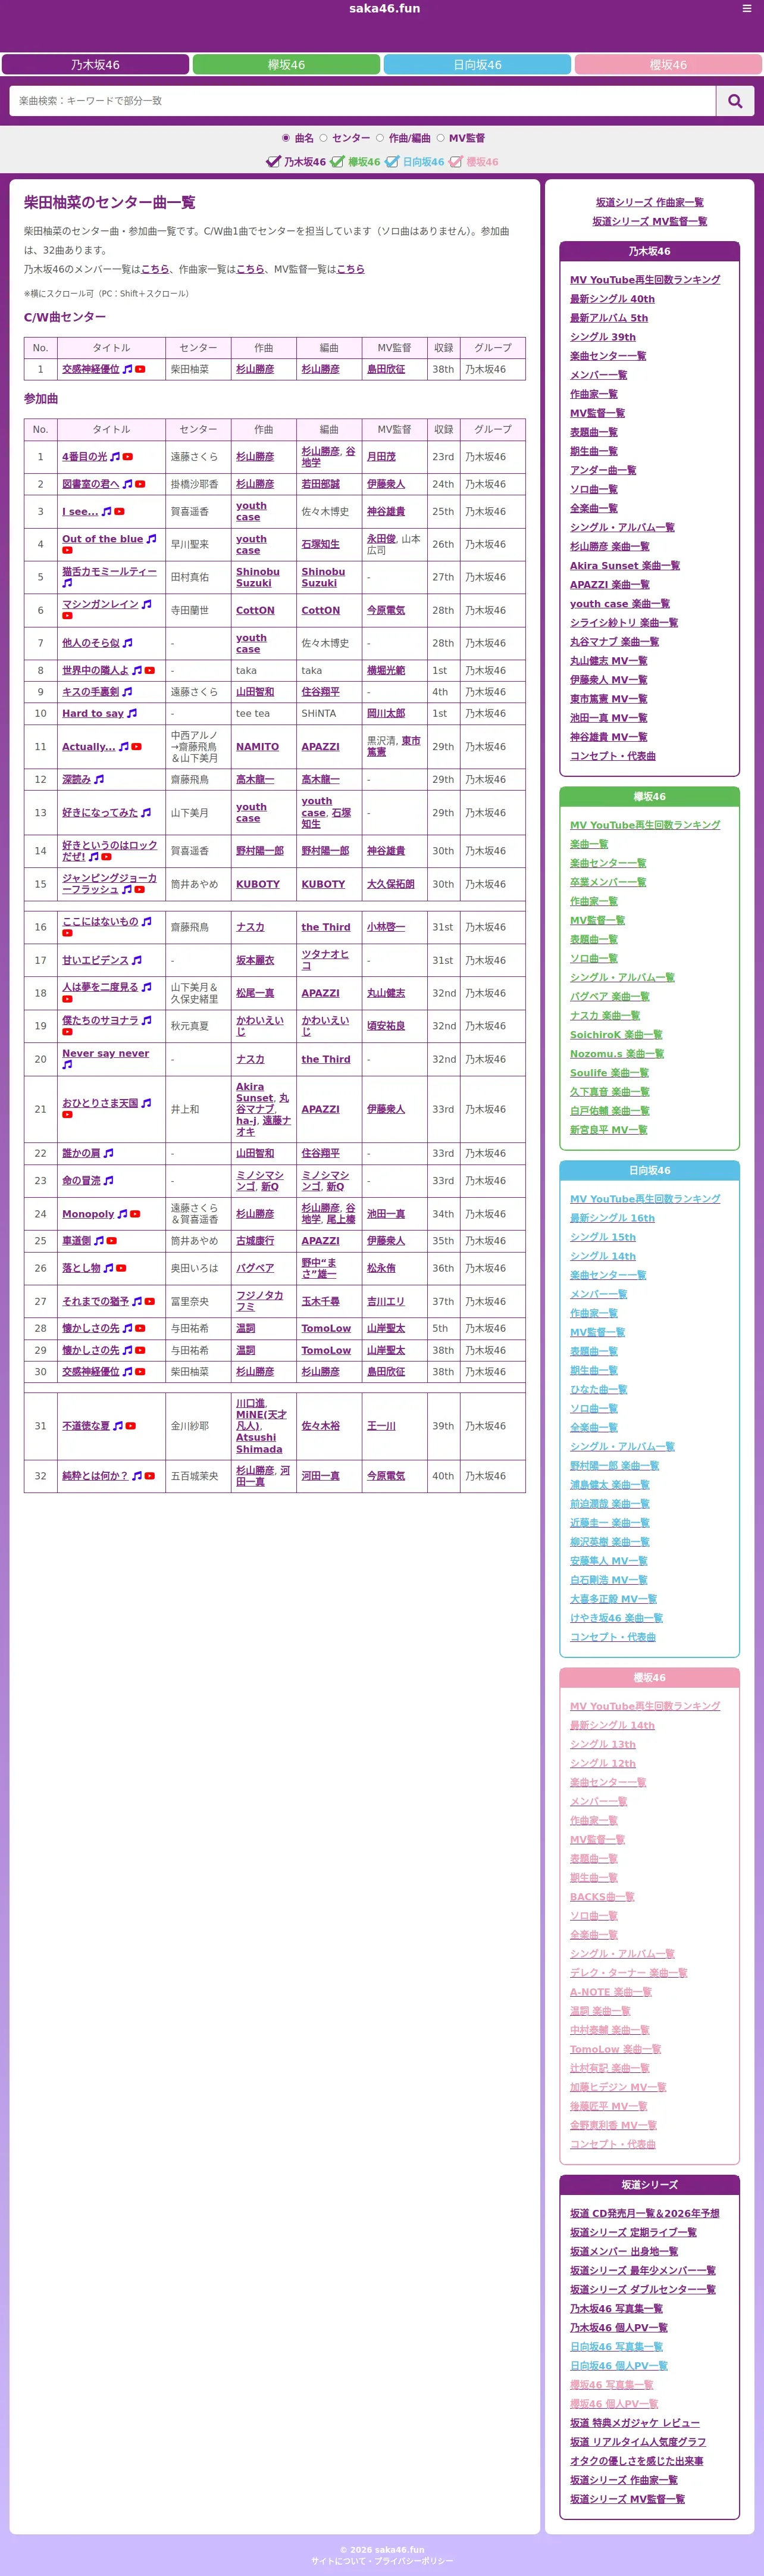The image size is (764, 2576).
Task: Click the saka46.fun site title
Action: [x=384, y=9]
